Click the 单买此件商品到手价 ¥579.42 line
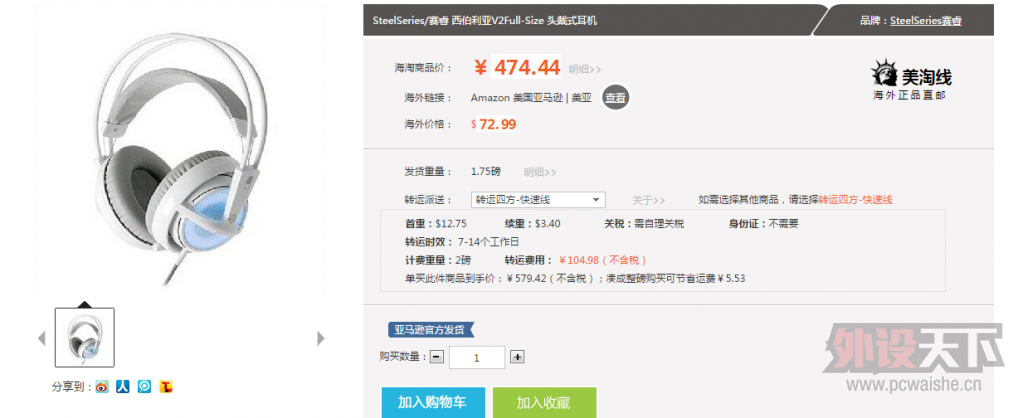The width and height of the screenshot is (1023, 418). pos(575,278)
